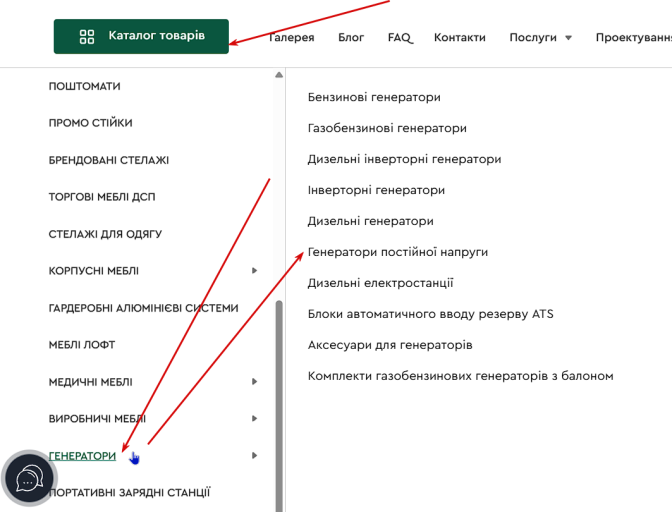
Task: Select КОРПУСНІ МЕБЛІ category
Action: [x=94, y=271]
